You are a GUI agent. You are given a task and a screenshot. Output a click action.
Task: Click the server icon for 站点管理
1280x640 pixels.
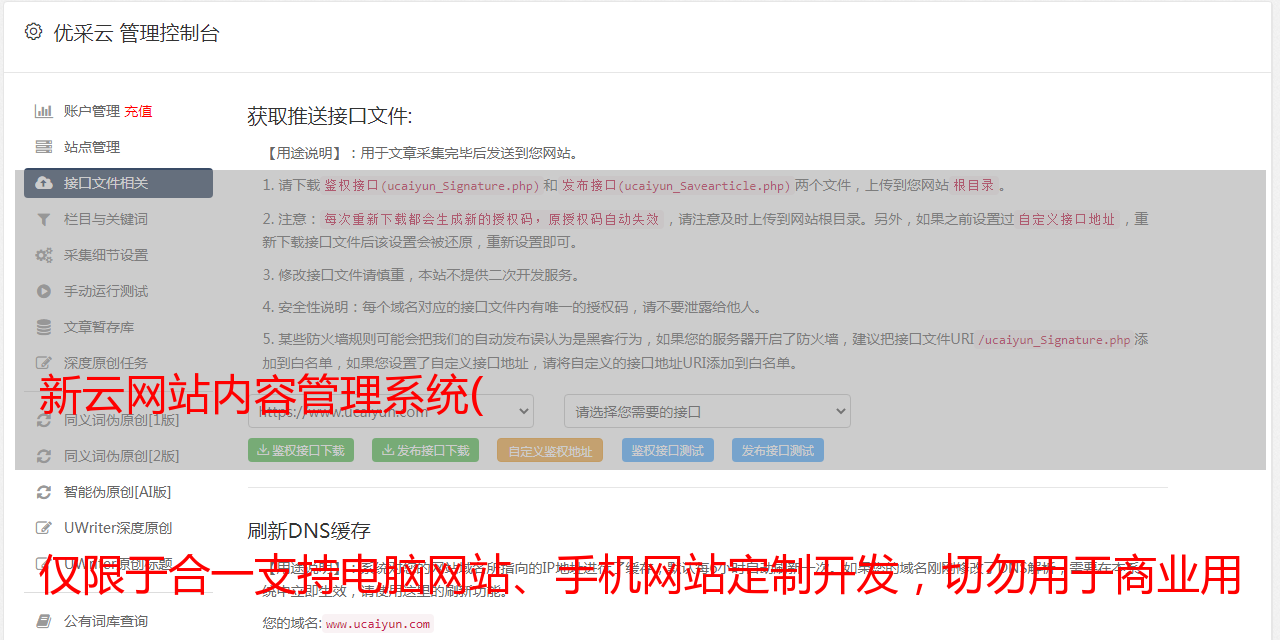pos(44,147)
